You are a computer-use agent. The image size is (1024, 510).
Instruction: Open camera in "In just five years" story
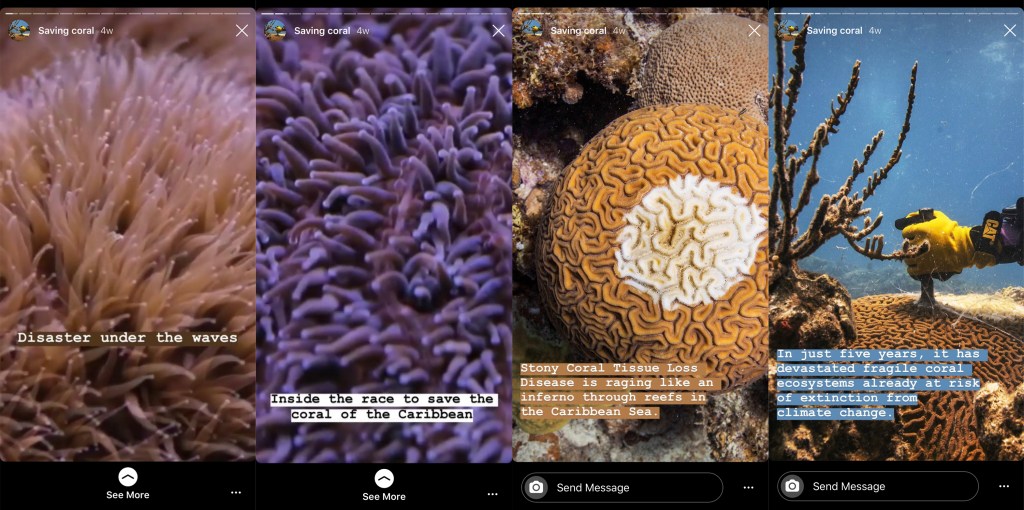point(793,486)
